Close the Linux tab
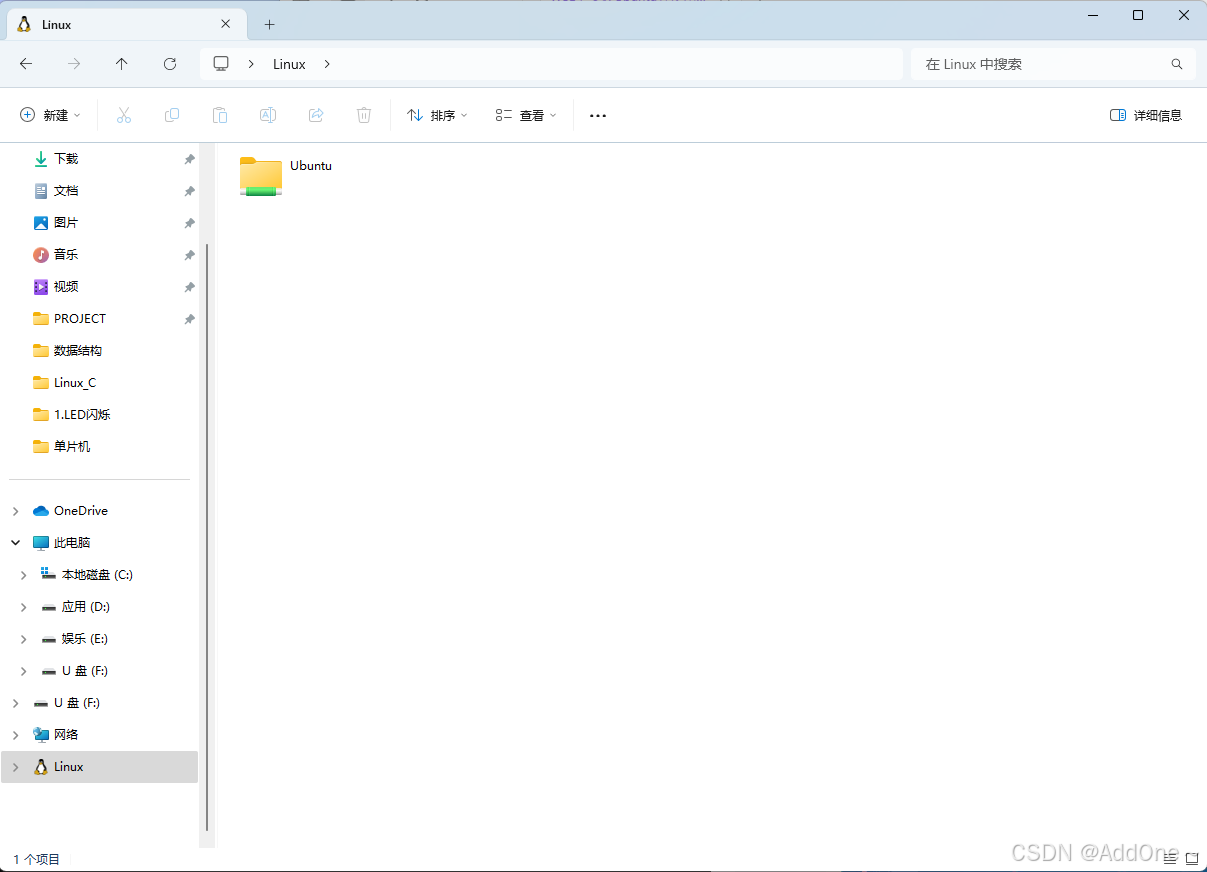This screenshot has width=1207, height=872. pyautogui.click(x=226, y=24)
